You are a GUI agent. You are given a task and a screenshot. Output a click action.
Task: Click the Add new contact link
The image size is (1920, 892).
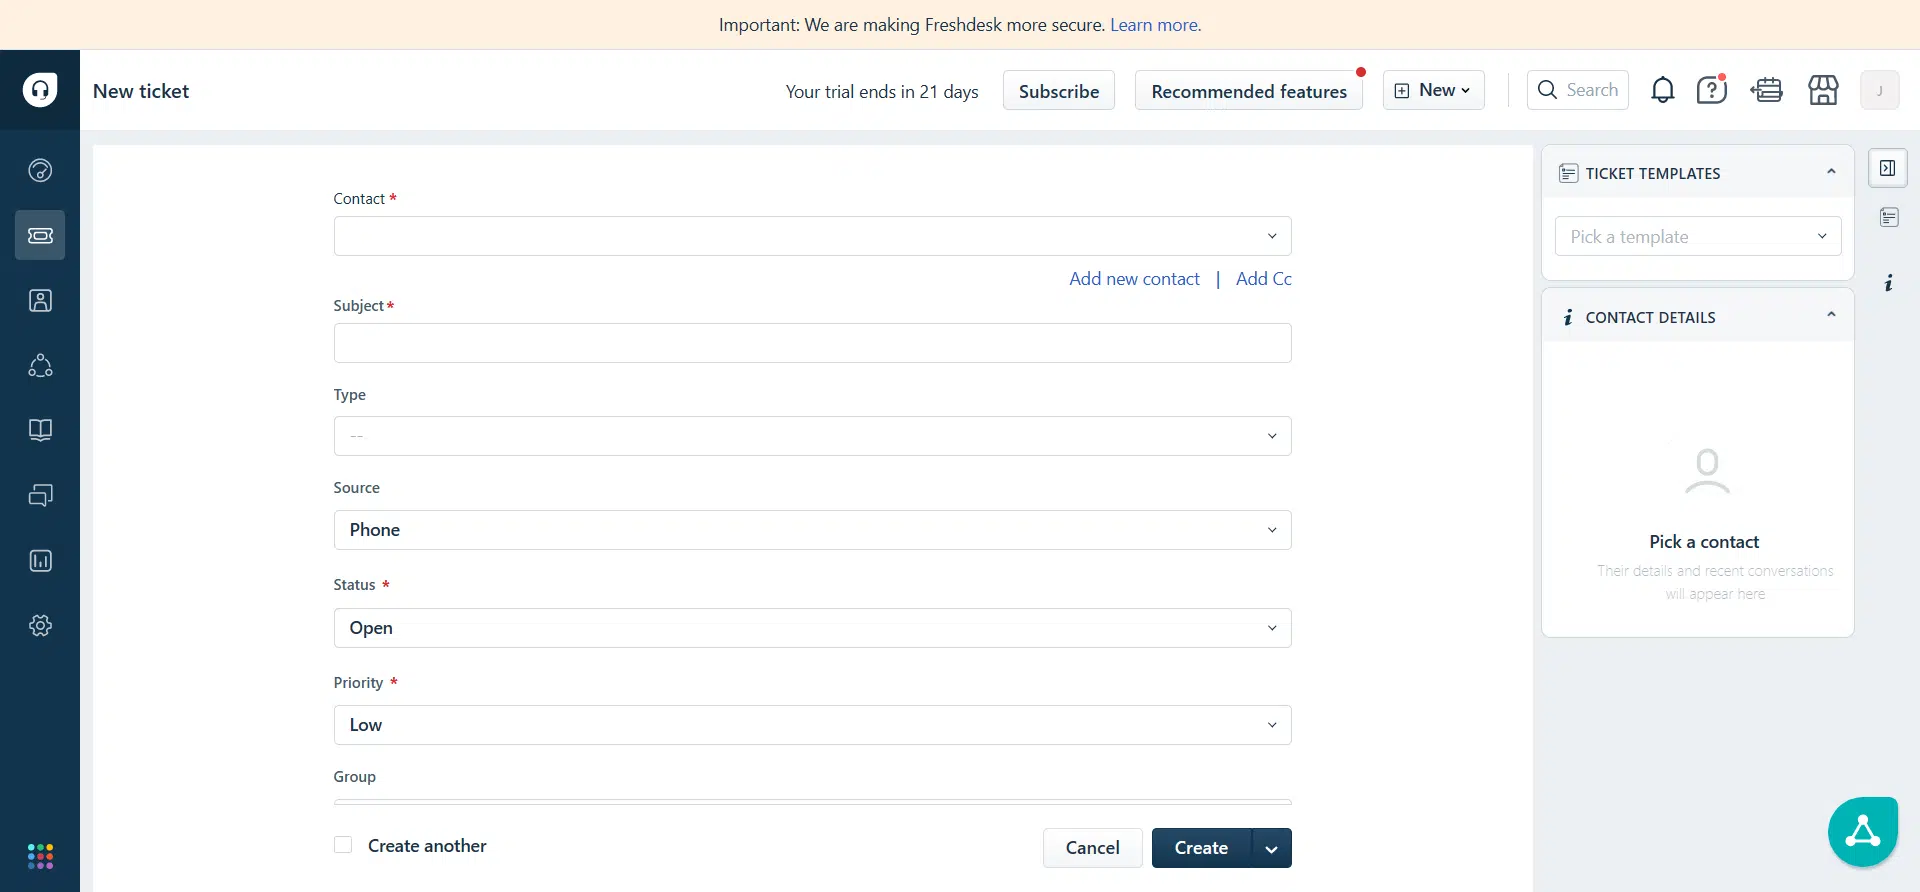[x=1134, y=279]
